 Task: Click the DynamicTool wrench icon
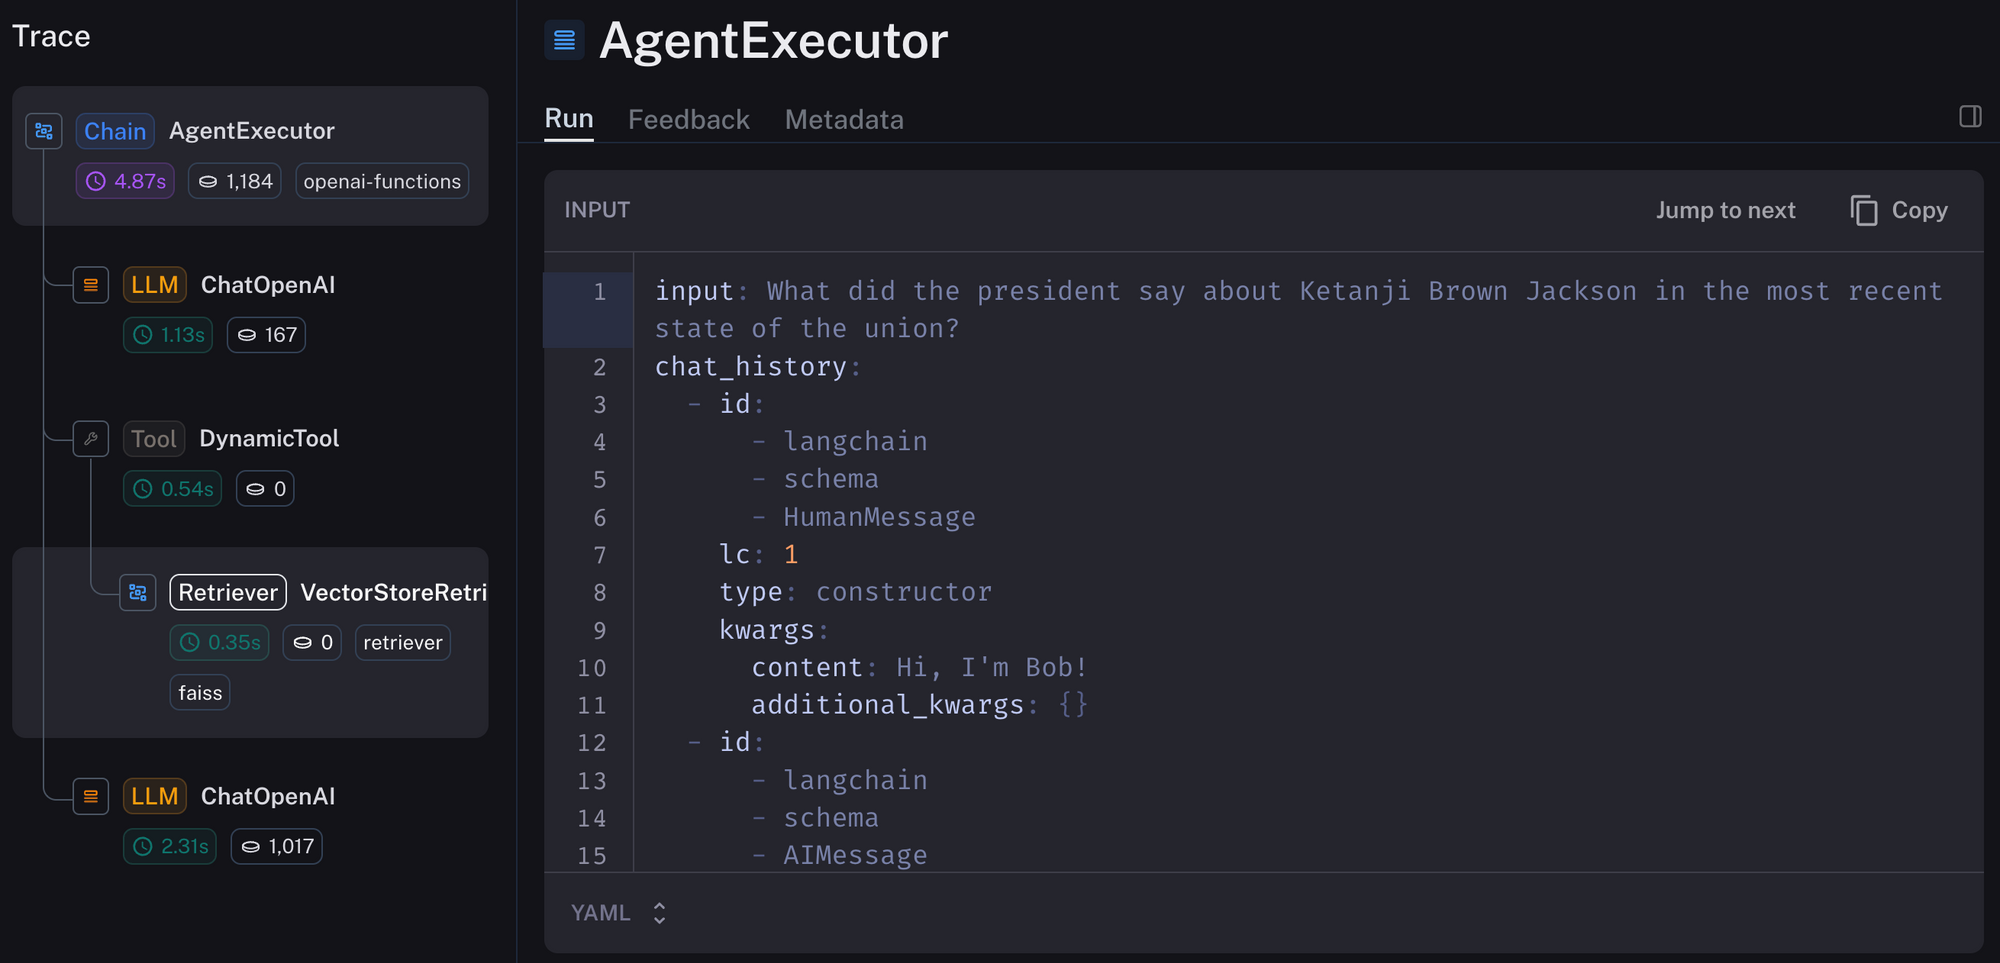point(91,439)
